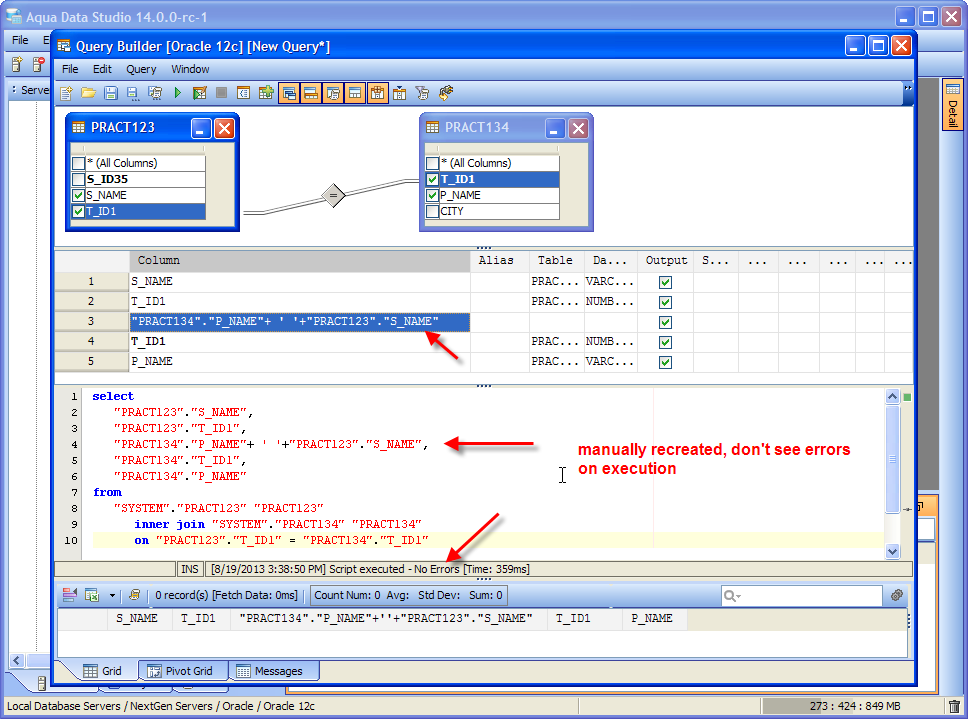Uncheck T_ID1 in PRACT134 table
The width and height of the screenshot is (968, 719).
coord(433,179)
